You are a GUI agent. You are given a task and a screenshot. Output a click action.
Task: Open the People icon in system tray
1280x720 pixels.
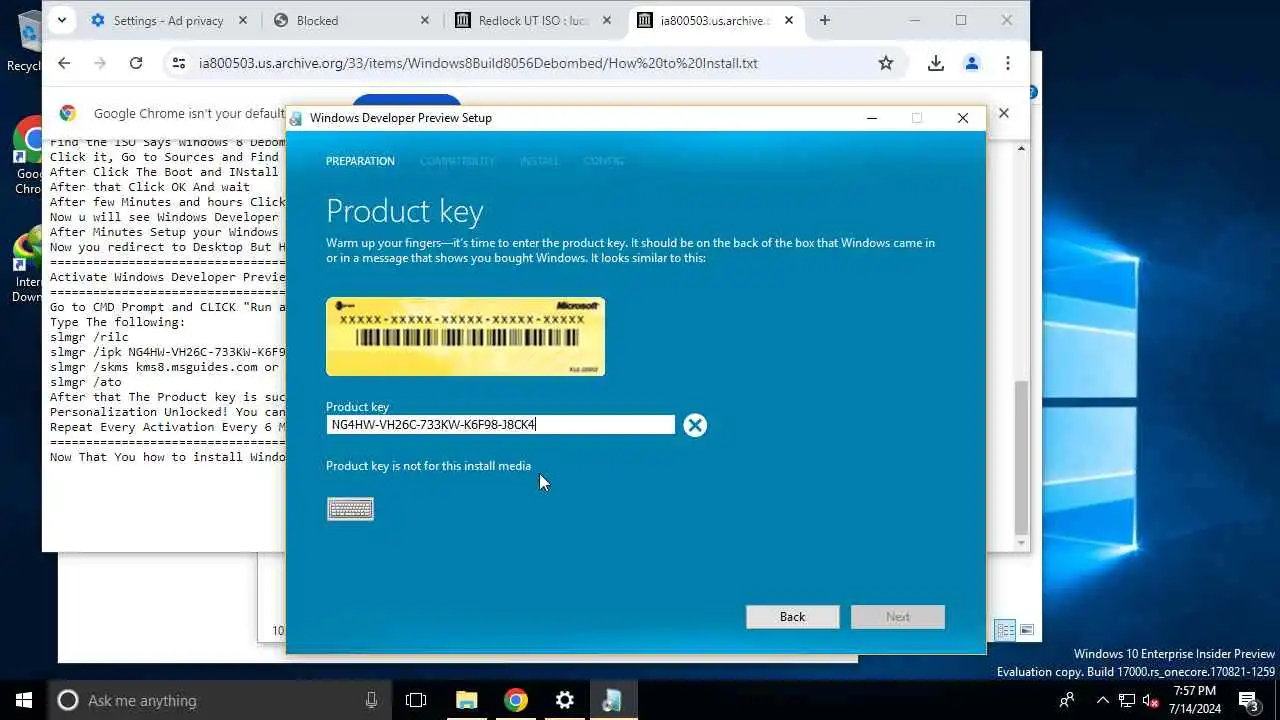[x=1067, y=700]
